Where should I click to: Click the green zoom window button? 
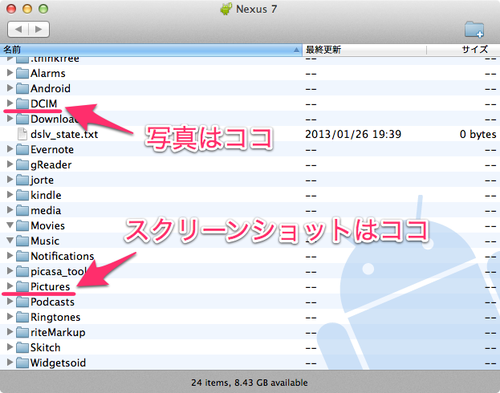click(x=43, y=9)
